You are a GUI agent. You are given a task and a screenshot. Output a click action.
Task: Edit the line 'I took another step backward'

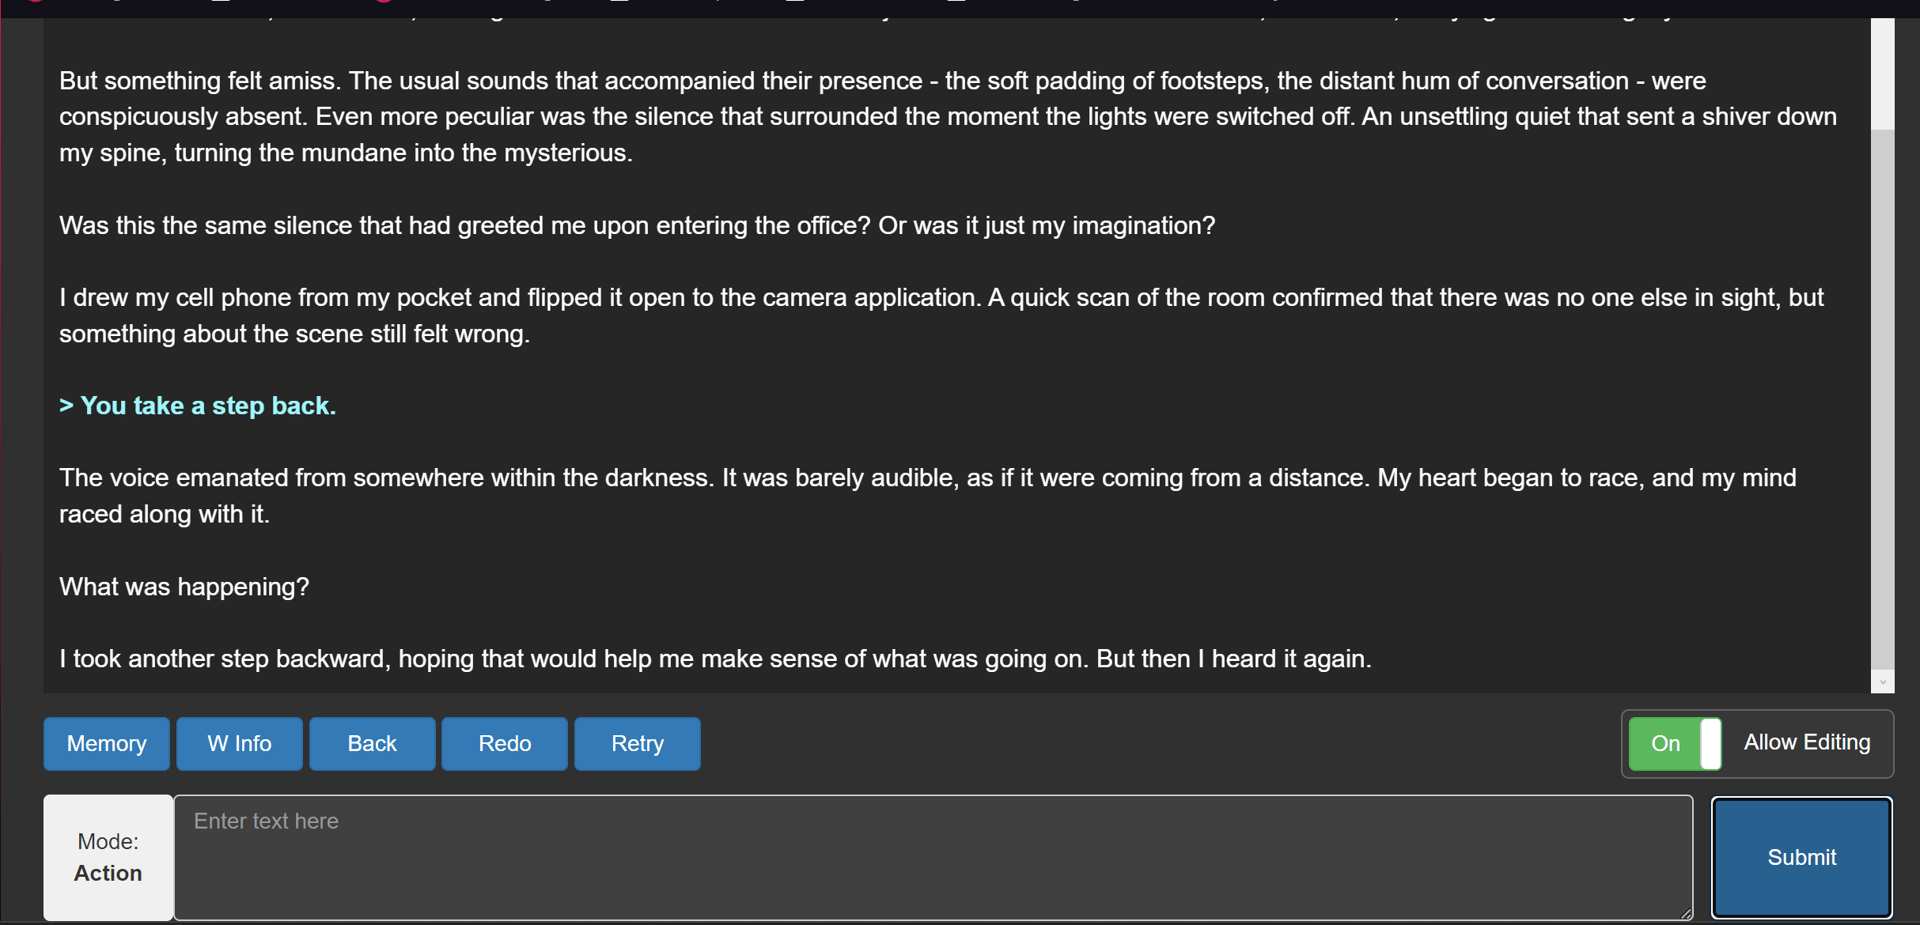(x=715, y=659)
